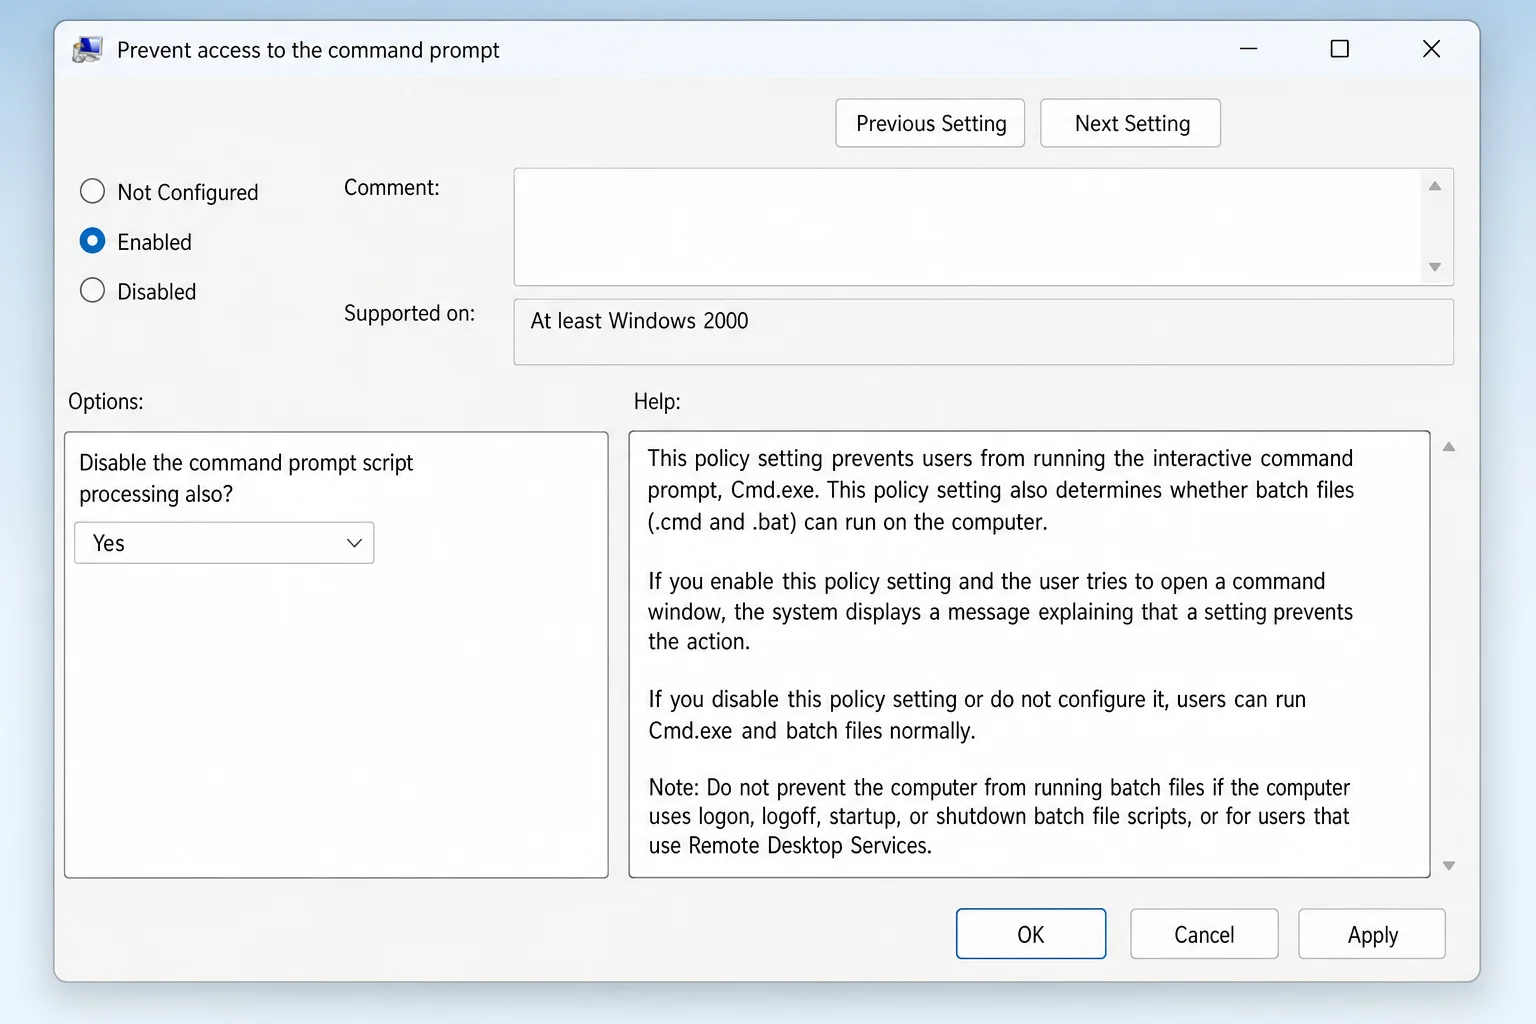Screen dimensions: 1536x1024
Task: Click the Comment box scroll down arrow
Action: pos(1435,267)
